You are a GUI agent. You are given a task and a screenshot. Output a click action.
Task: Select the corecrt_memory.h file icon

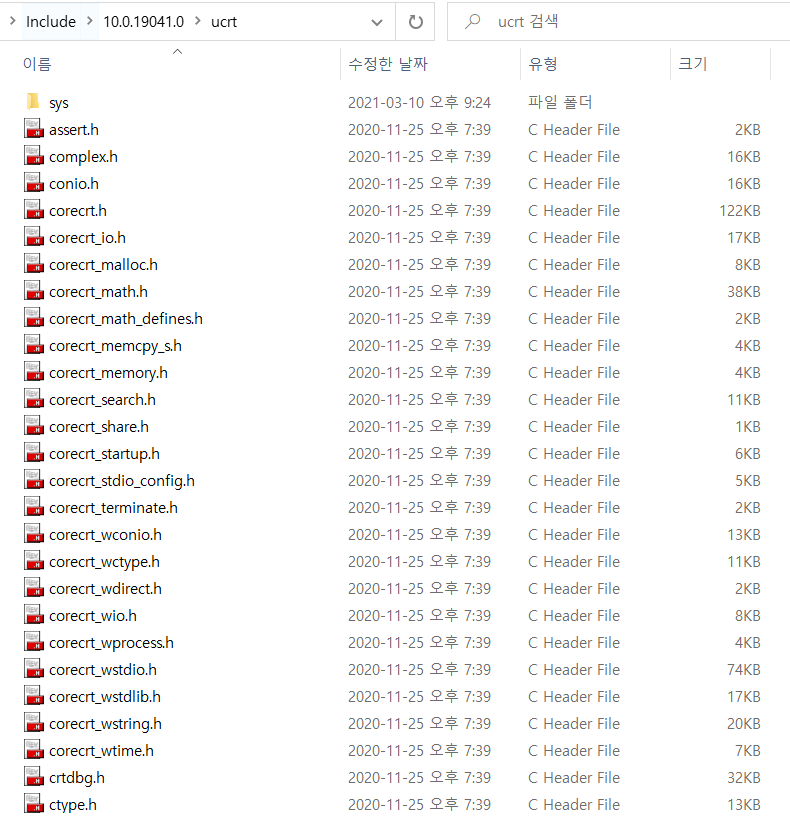[x=34, y=372]
